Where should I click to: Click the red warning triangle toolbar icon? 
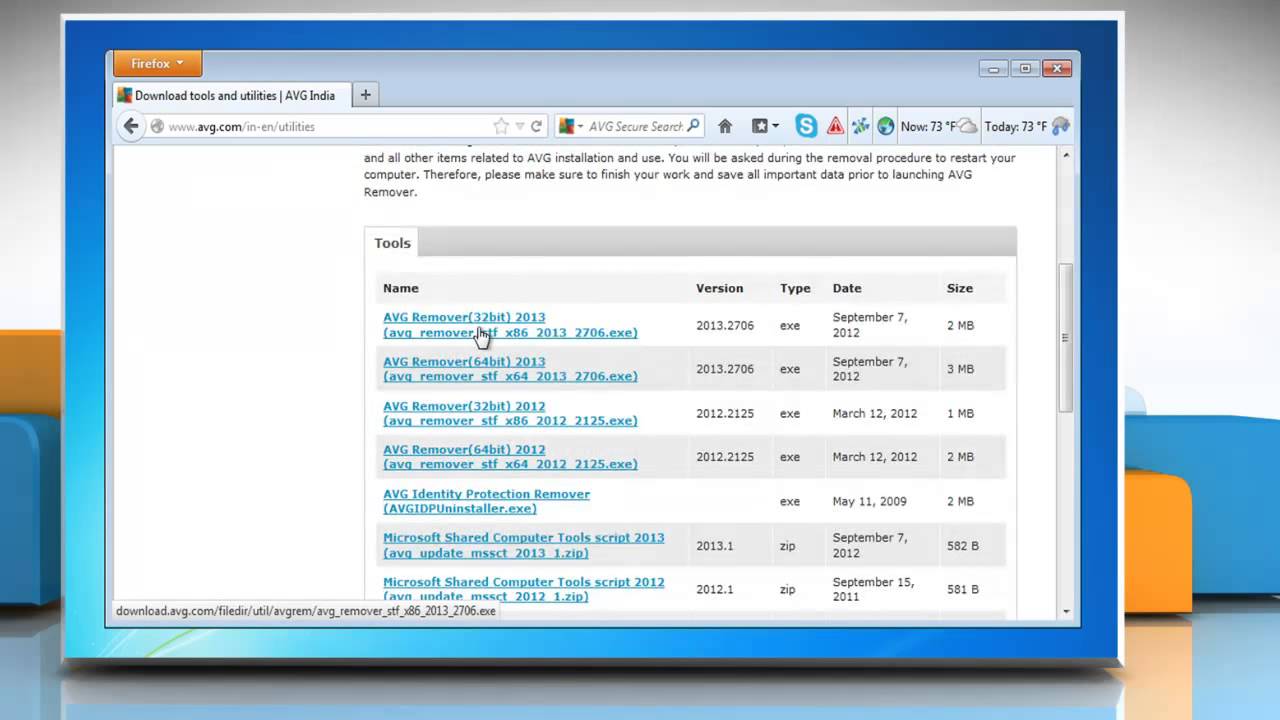pyautogui.click(x=835, y=126)
